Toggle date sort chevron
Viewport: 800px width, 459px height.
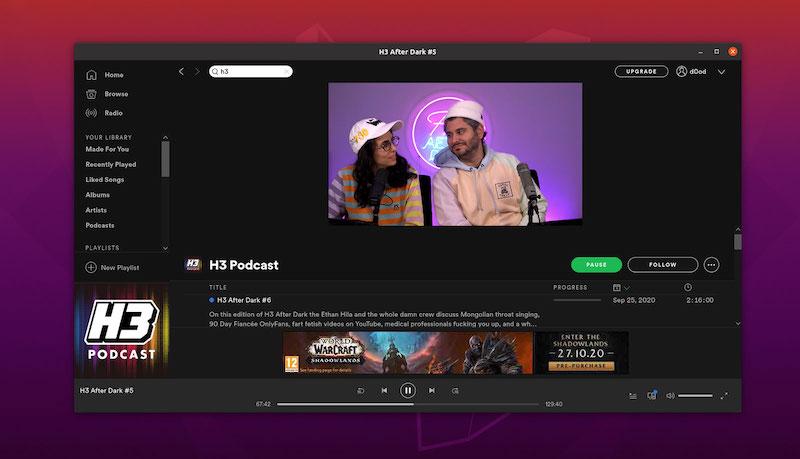pos(627,288)
